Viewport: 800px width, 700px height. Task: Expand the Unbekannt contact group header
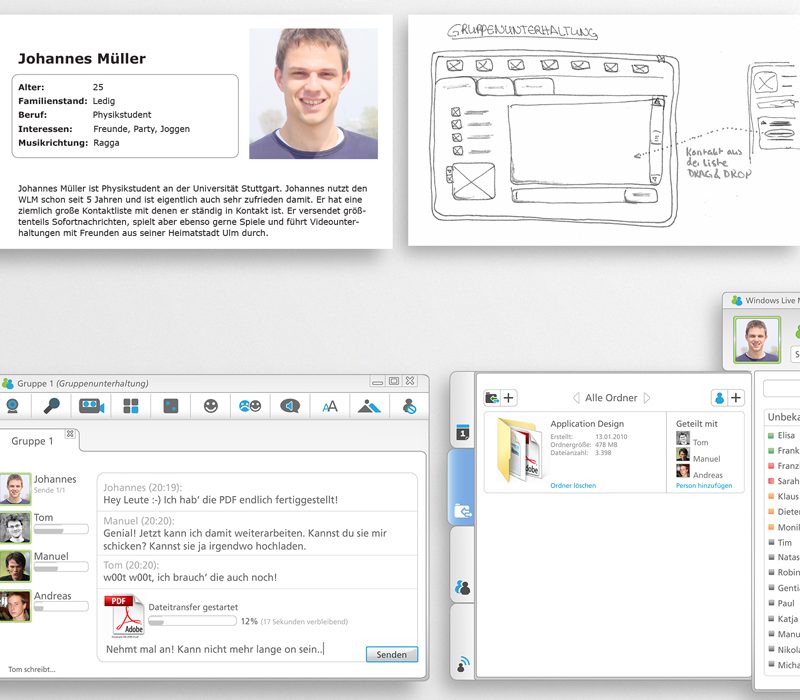pyautogui.click(x=782, y=418)
